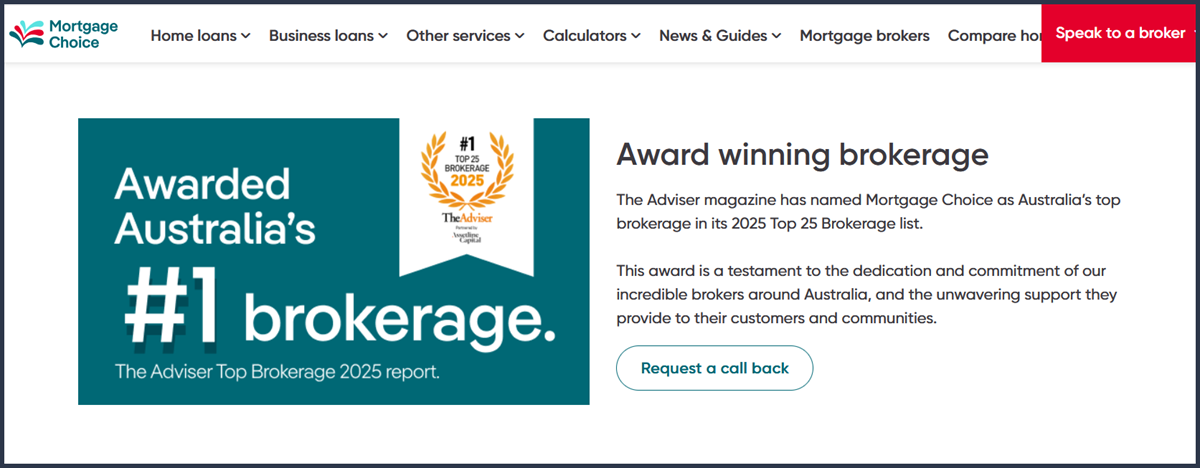The image size is (1200, 468).
Task: Click the Mortgage Choice wave logo icon
Action: (x=26, y=35)
